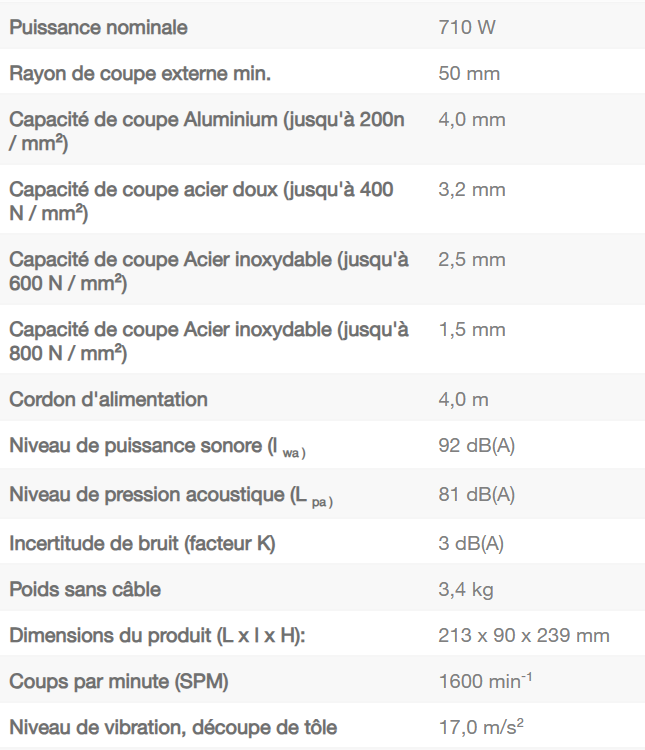Select the 2,5 mm value
This screenshot has height=750, width=645.
pos(472,260)
